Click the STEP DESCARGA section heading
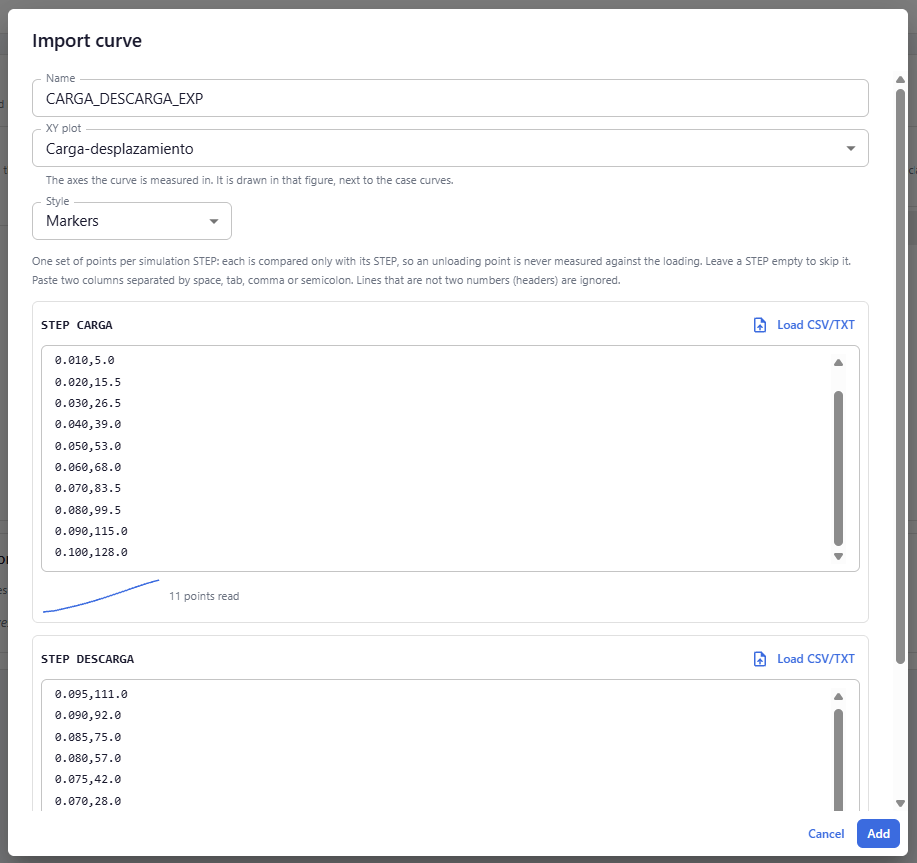917x863 pixels. pyautogui.click(x=87, y=659)
